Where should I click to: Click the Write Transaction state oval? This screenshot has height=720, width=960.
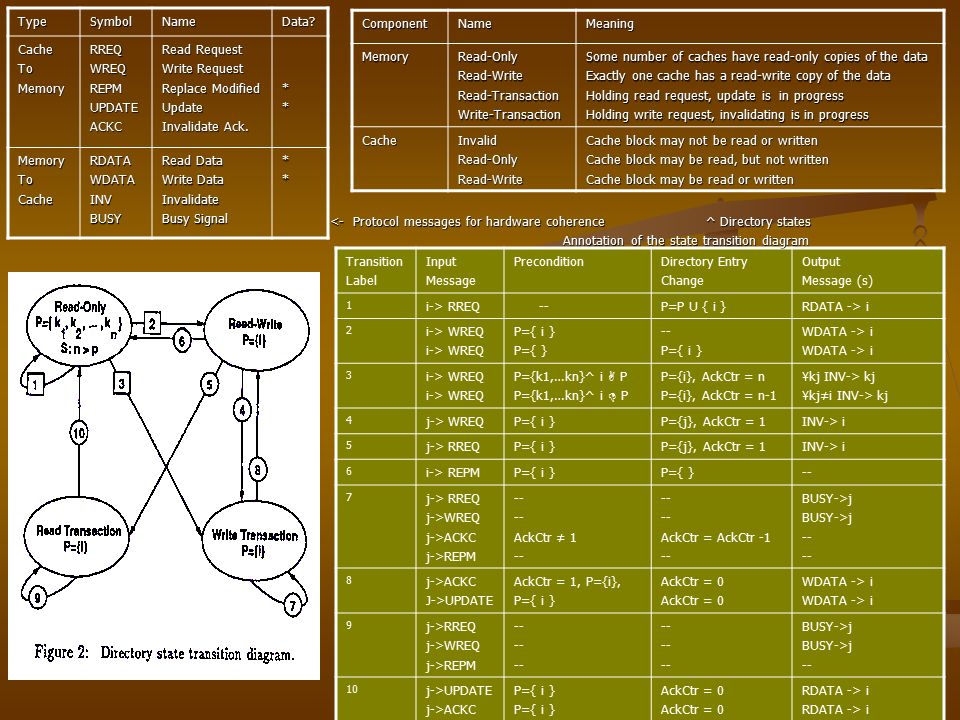(x=253, y=541)
